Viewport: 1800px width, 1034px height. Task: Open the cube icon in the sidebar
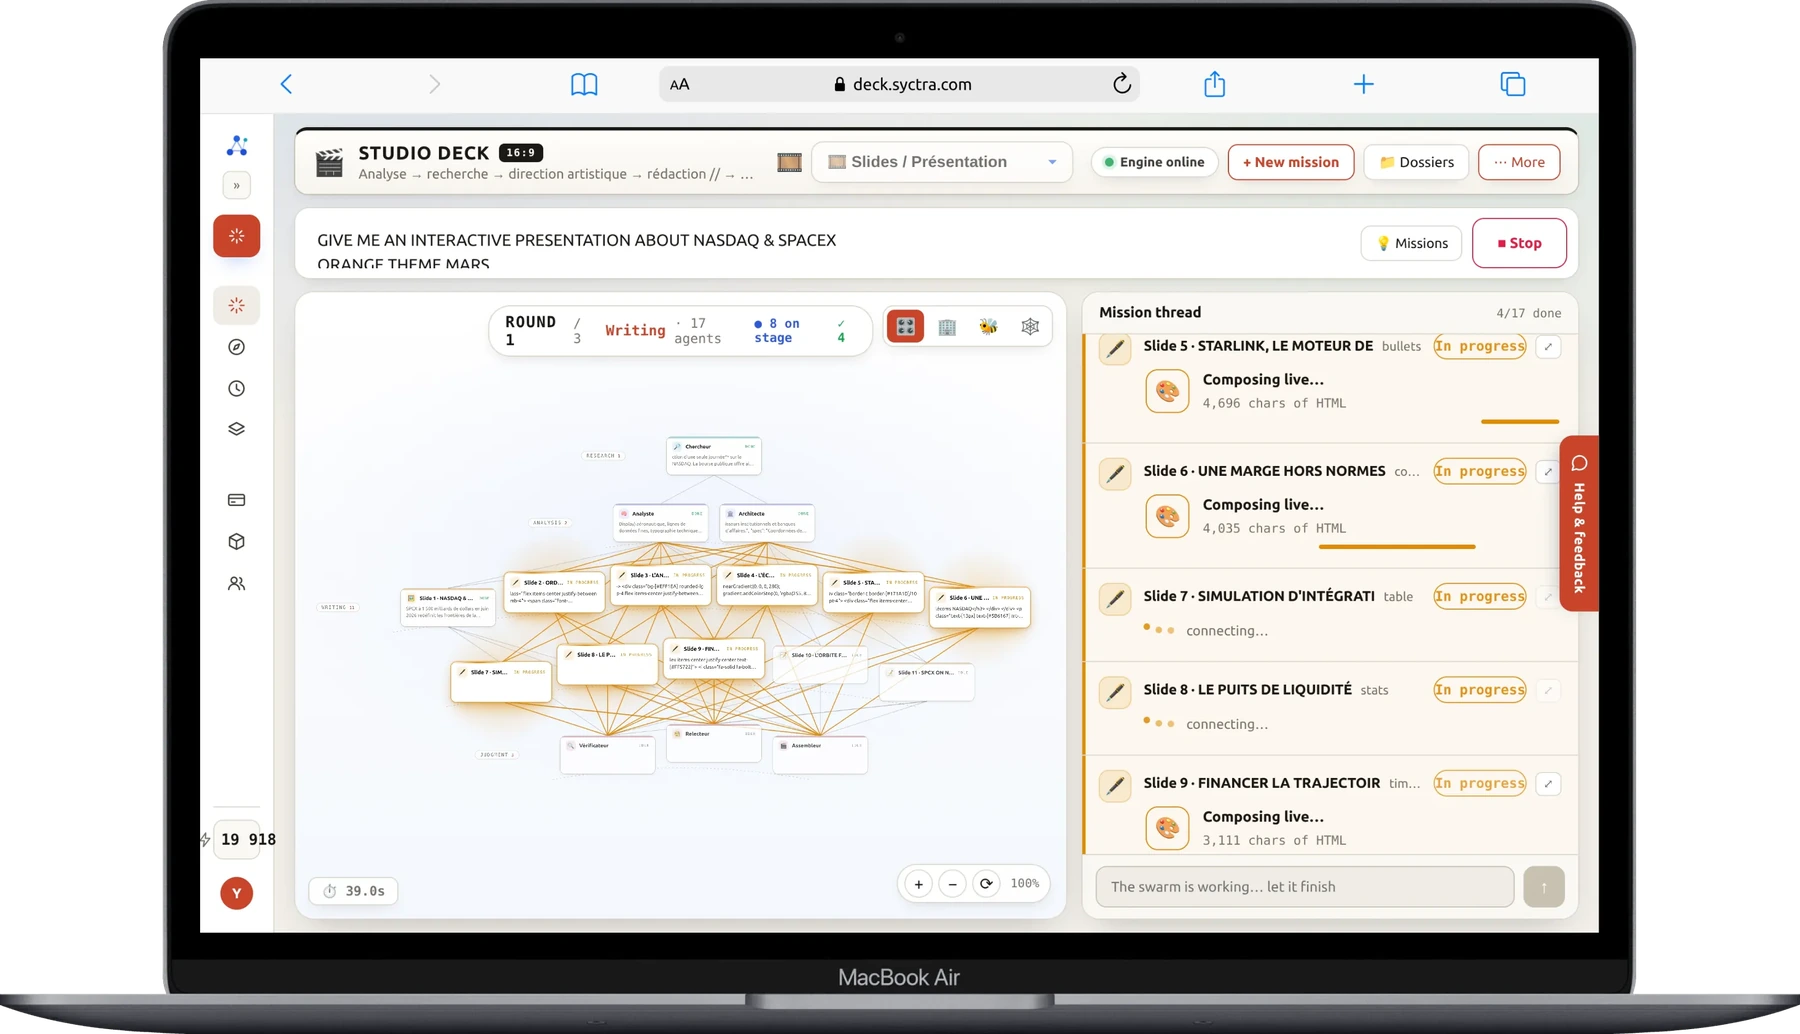(x=237, y=541)
